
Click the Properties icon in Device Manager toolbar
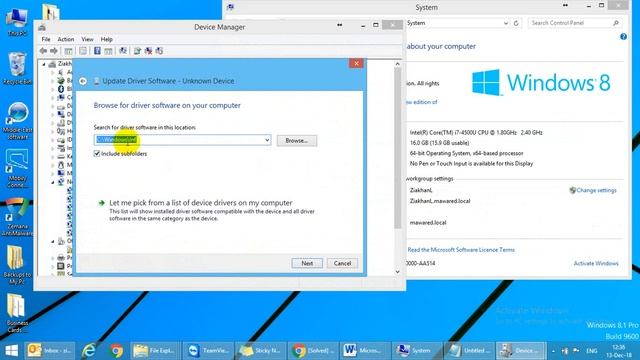pos(83,51)
